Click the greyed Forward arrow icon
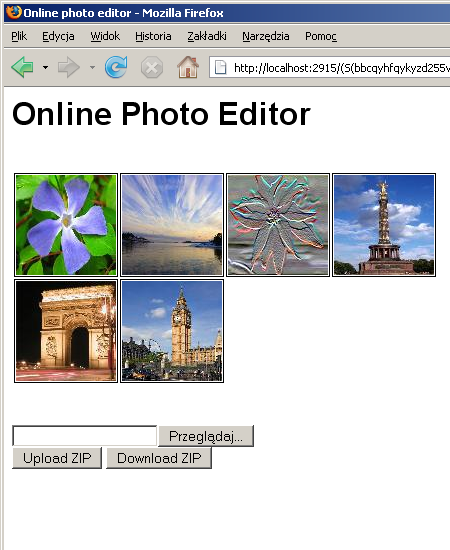This screenshot has width=450, height=550. pyautogui.click(x=69, y=67)
